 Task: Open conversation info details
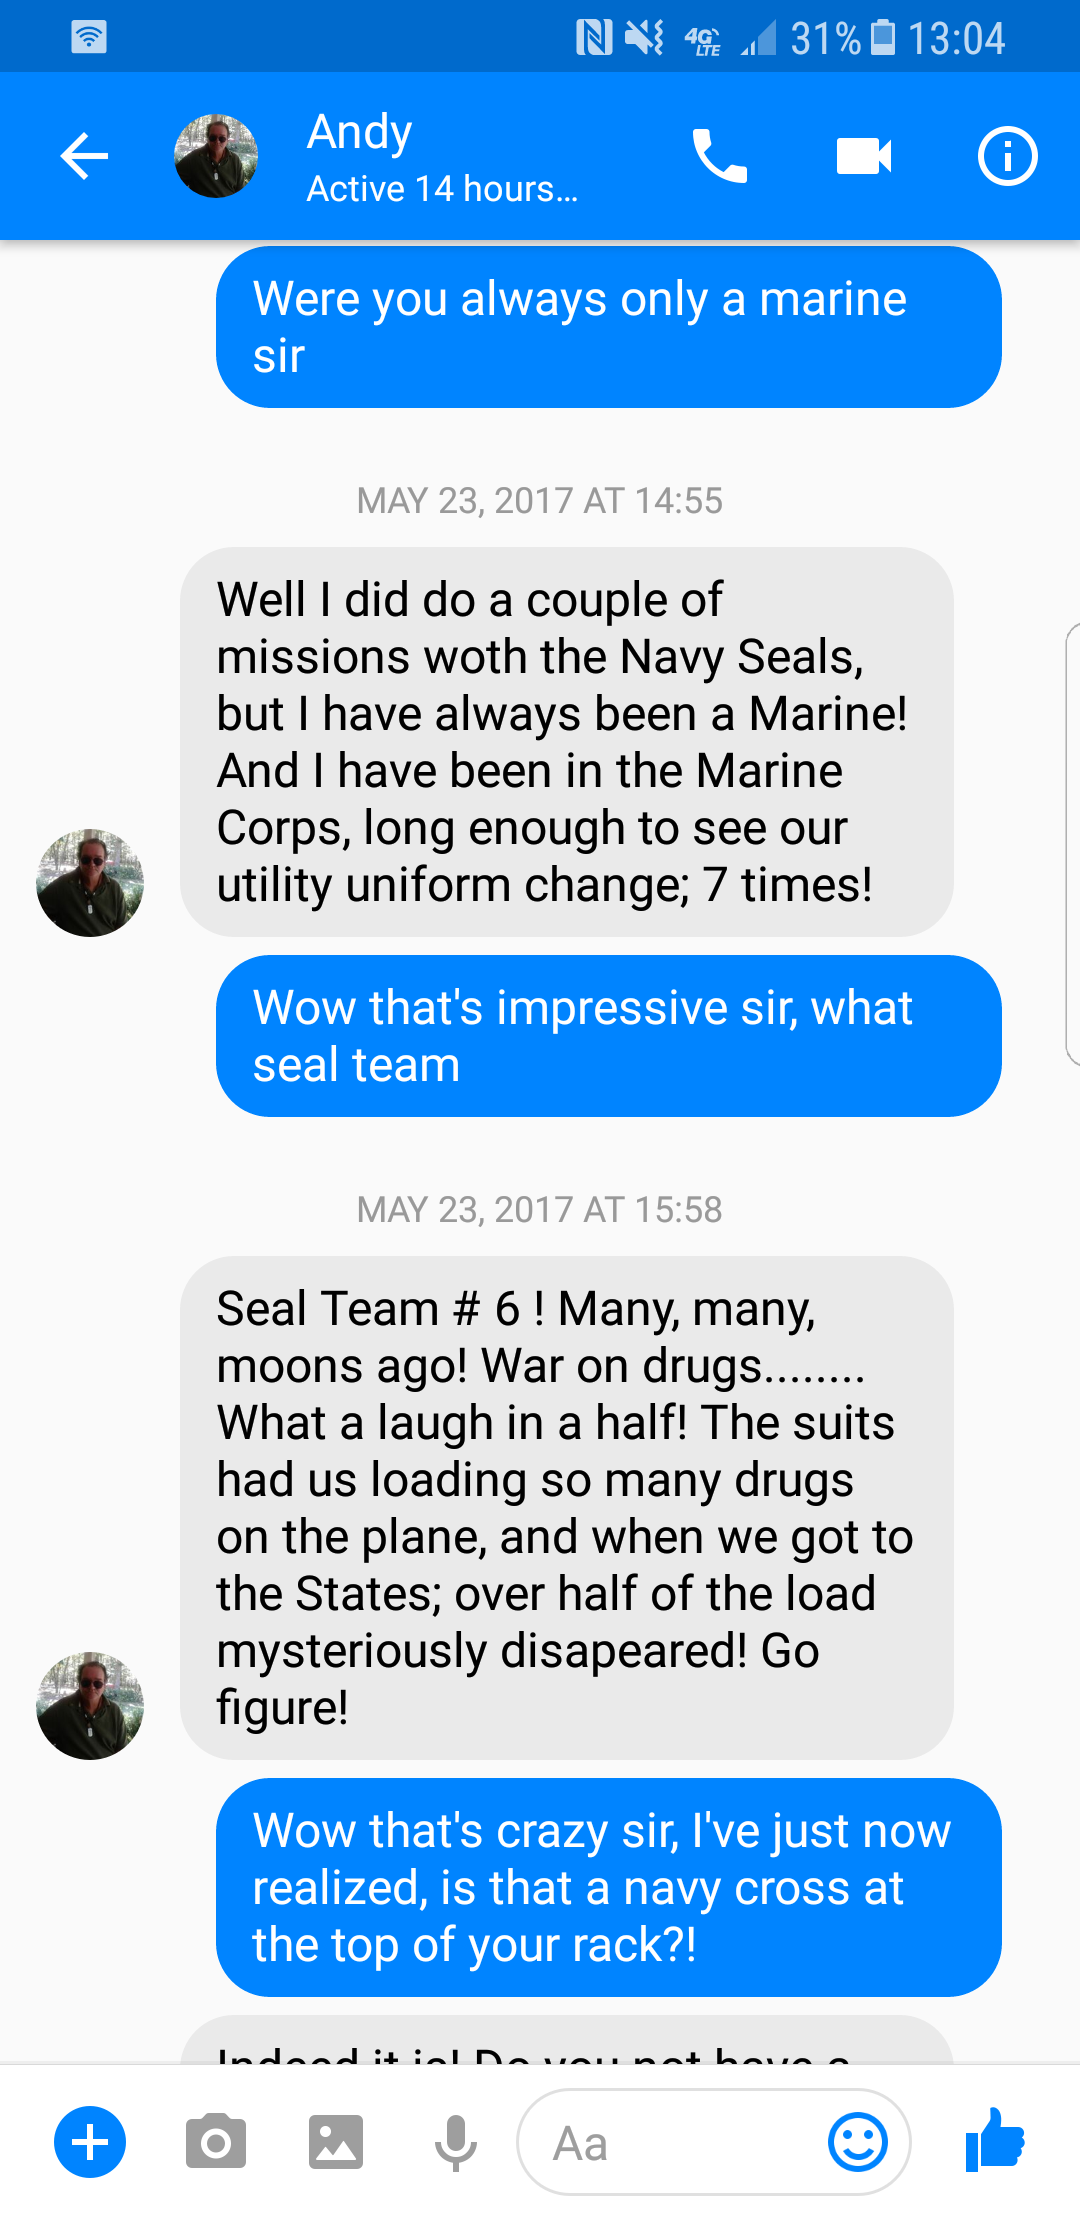coord(1006,156)
